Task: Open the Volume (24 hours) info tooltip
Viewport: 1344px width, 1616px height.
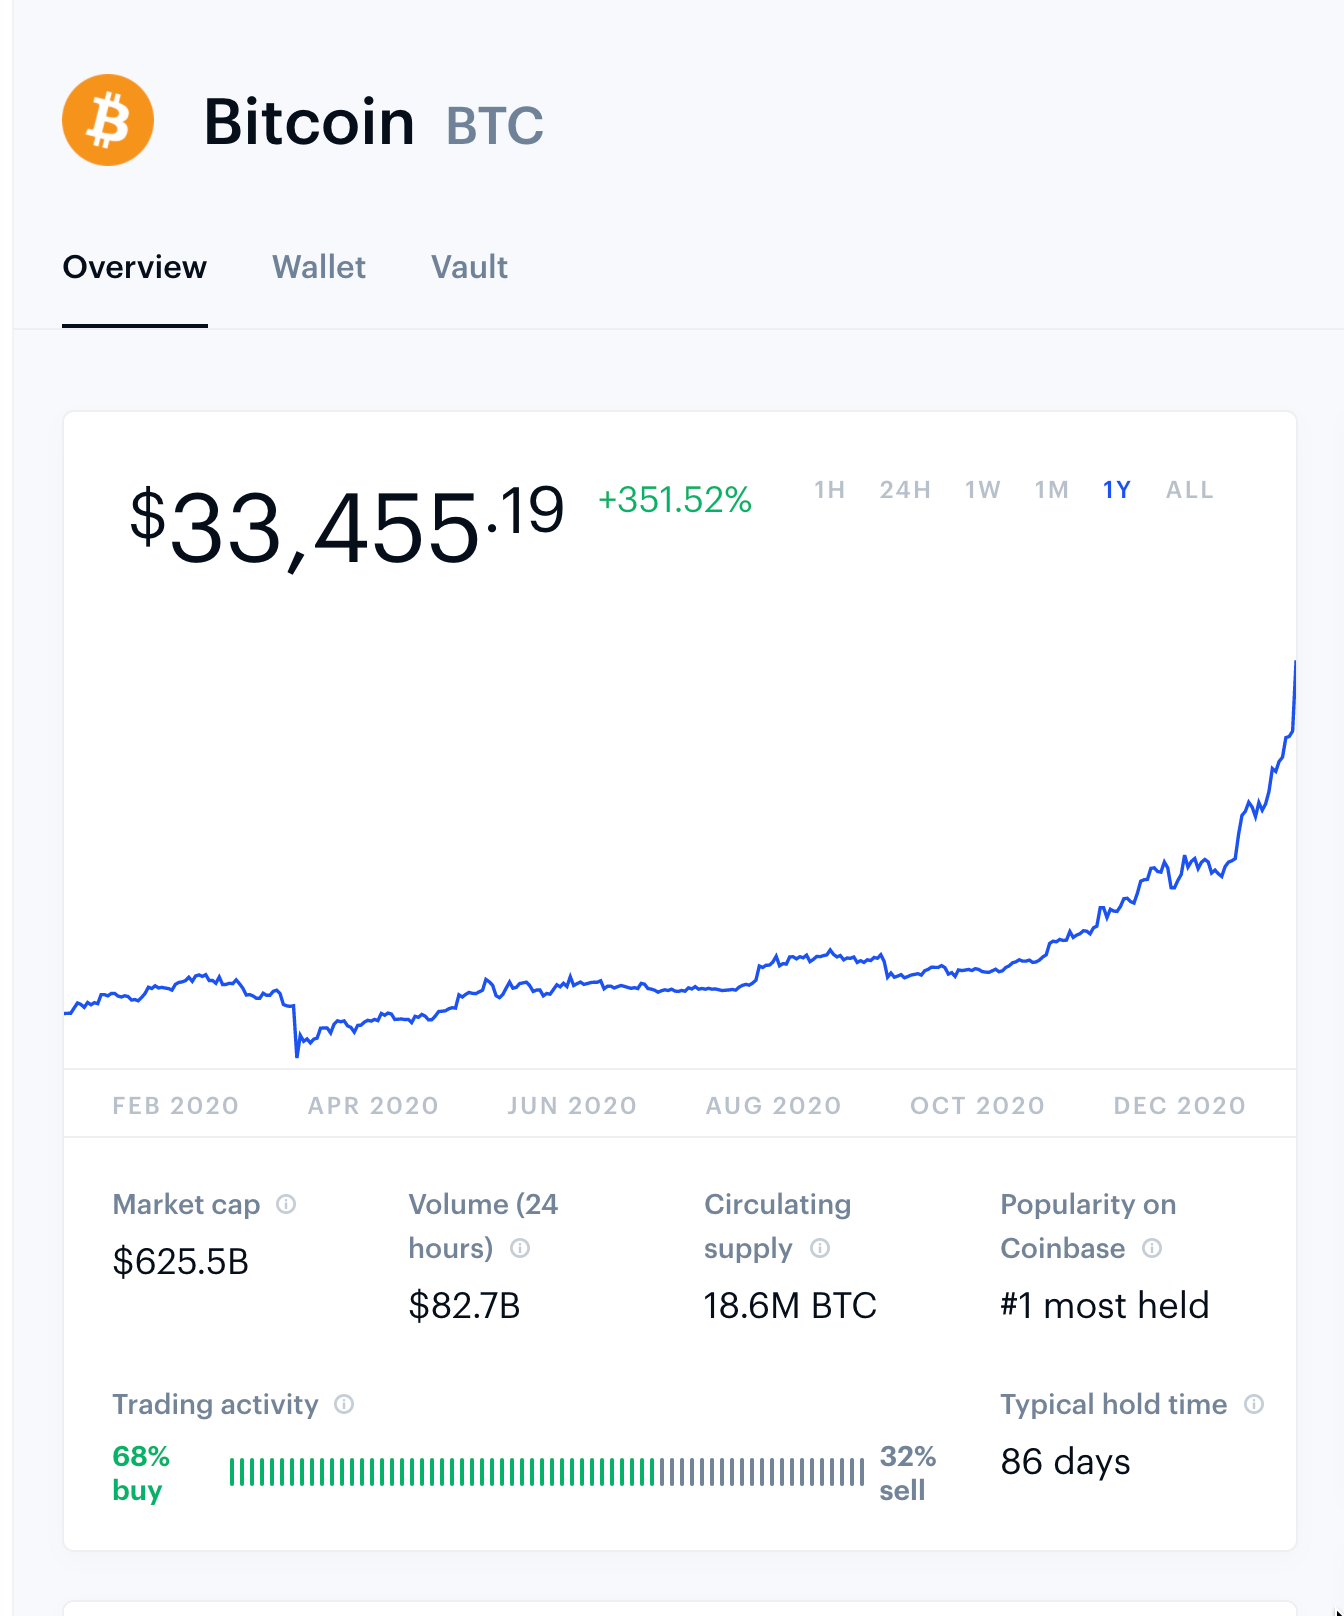Action: tap(519, 1249)
